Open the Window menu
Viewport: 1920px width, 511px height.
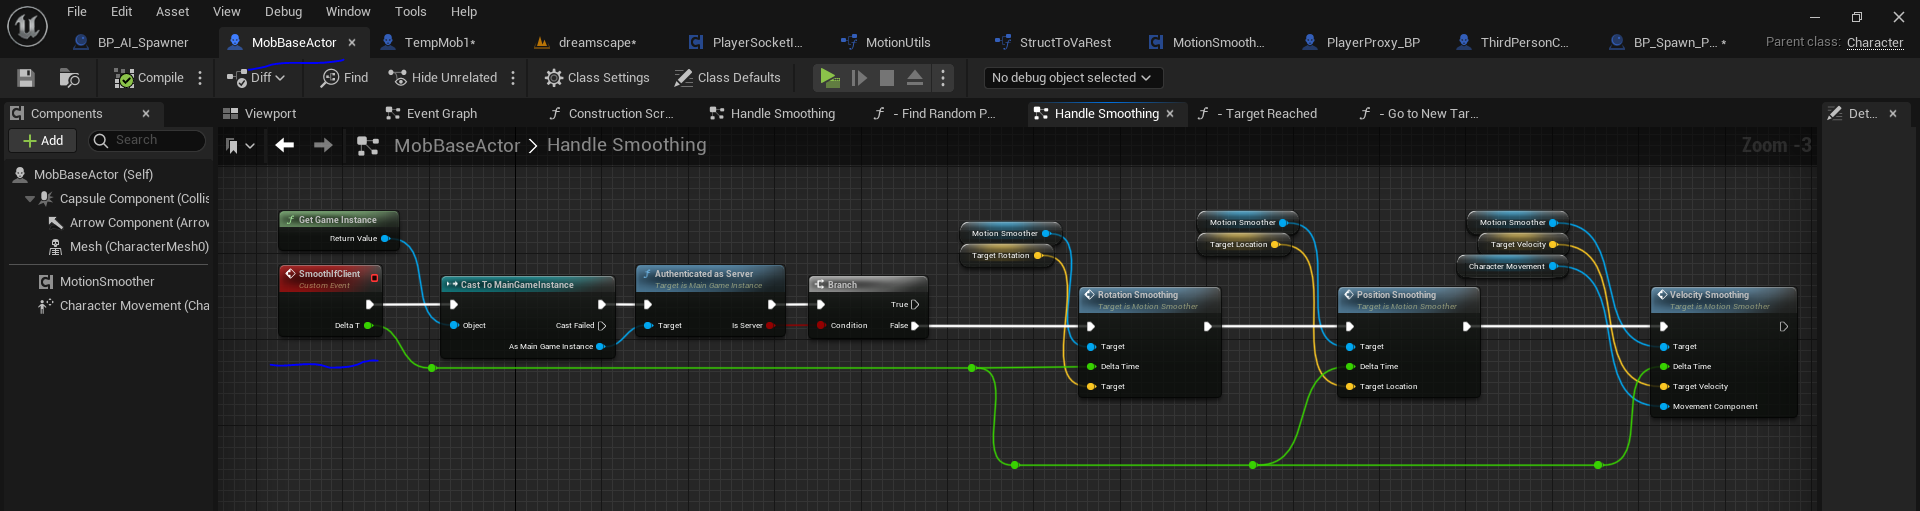click(x=348, y=12)
